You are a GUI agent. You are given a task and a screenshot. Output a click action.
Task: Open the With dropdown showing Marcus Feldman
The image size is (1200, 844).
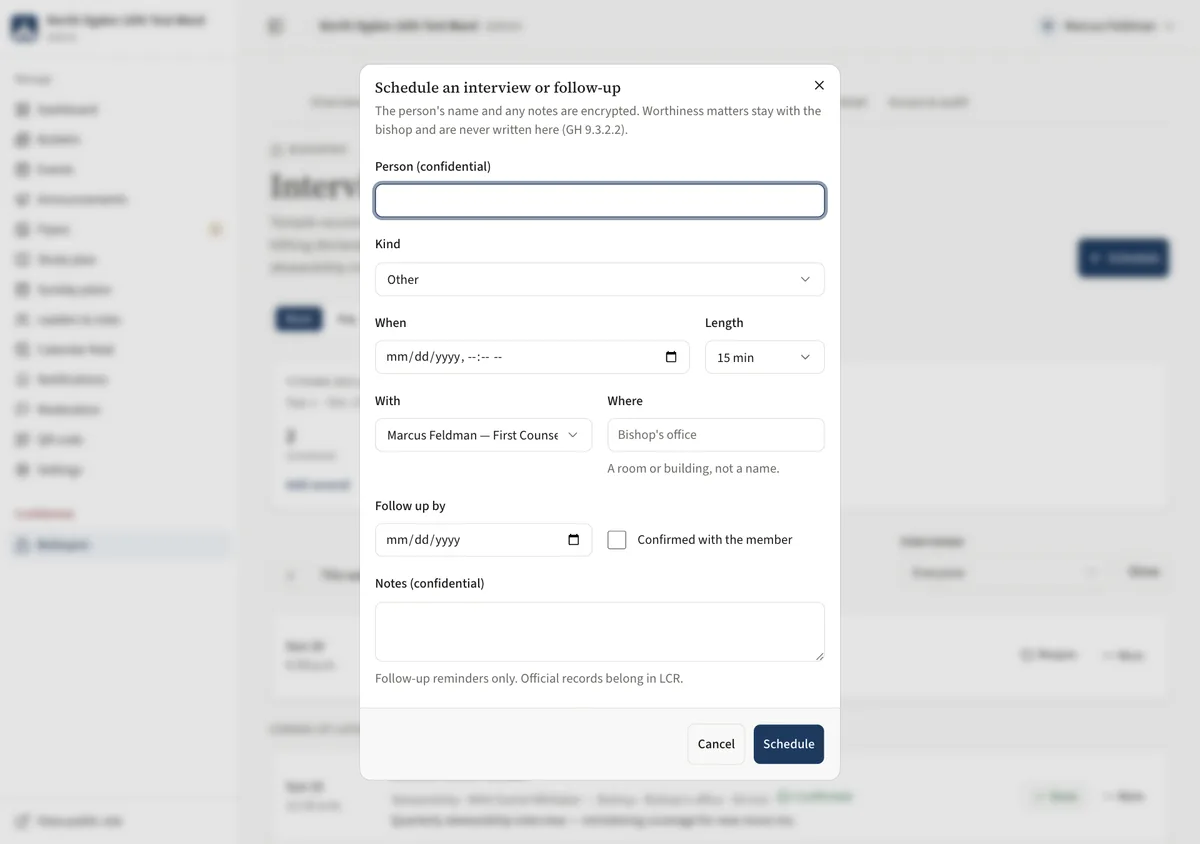[483, 435]
